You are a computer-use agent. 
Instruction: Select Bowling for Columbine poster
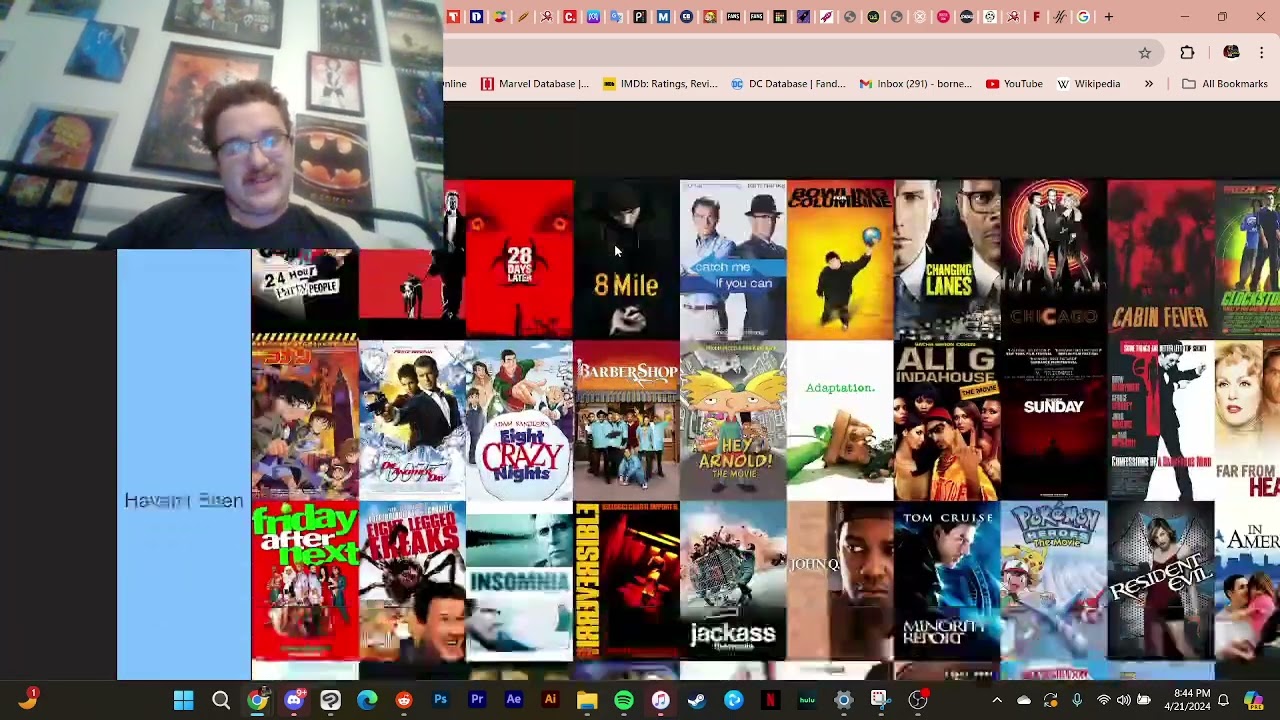tap(840, 259)
